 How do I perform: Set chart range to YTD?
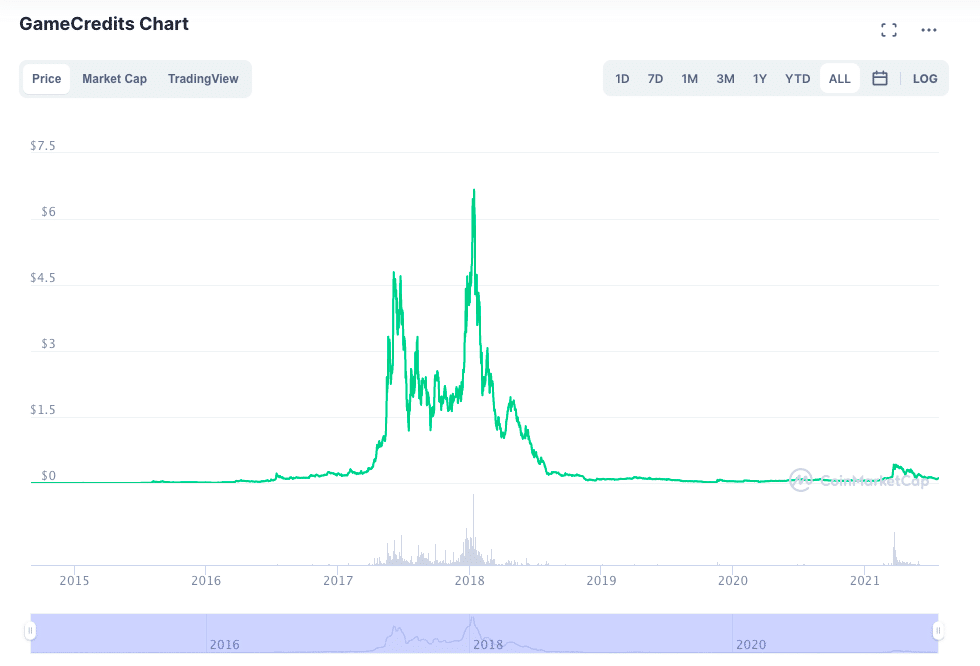798,79
